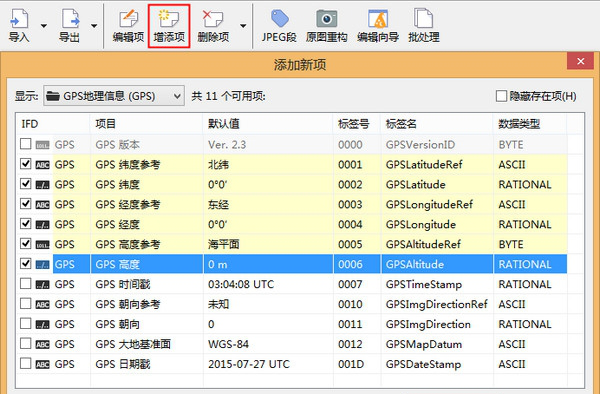Sort by the 标签号 column header
600x409 pixels.
(357, 124)
